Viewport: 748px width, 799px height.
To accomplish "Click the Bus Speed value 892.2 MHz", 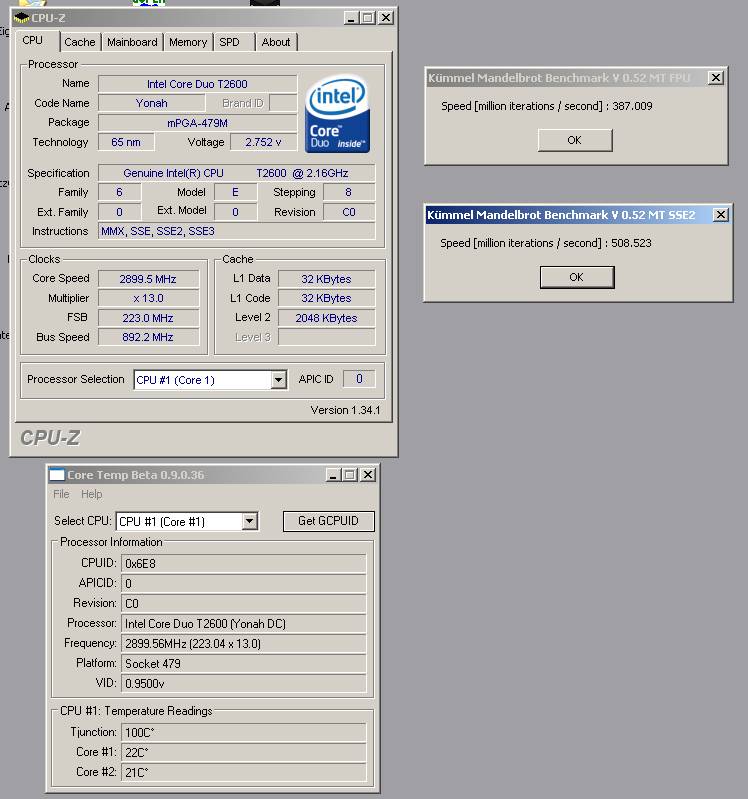I will (148, 337).
